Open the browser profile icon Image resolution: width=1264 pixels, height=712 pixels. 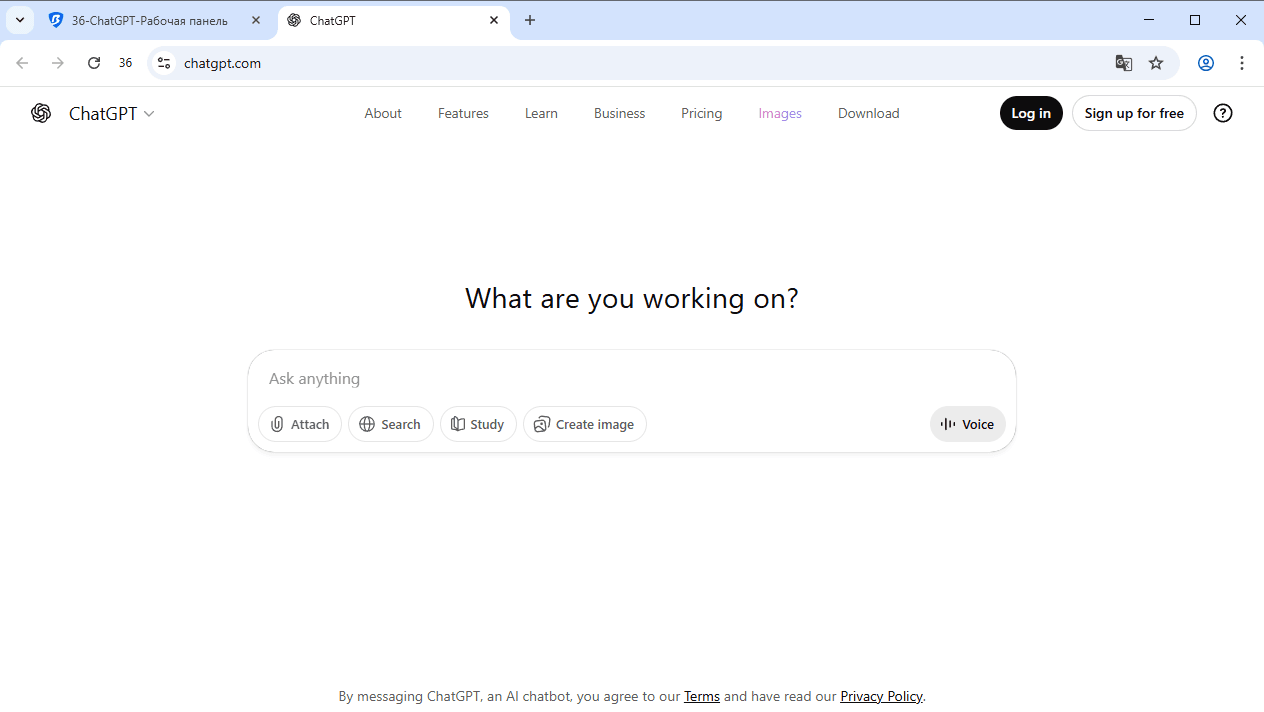(1206, 63)
